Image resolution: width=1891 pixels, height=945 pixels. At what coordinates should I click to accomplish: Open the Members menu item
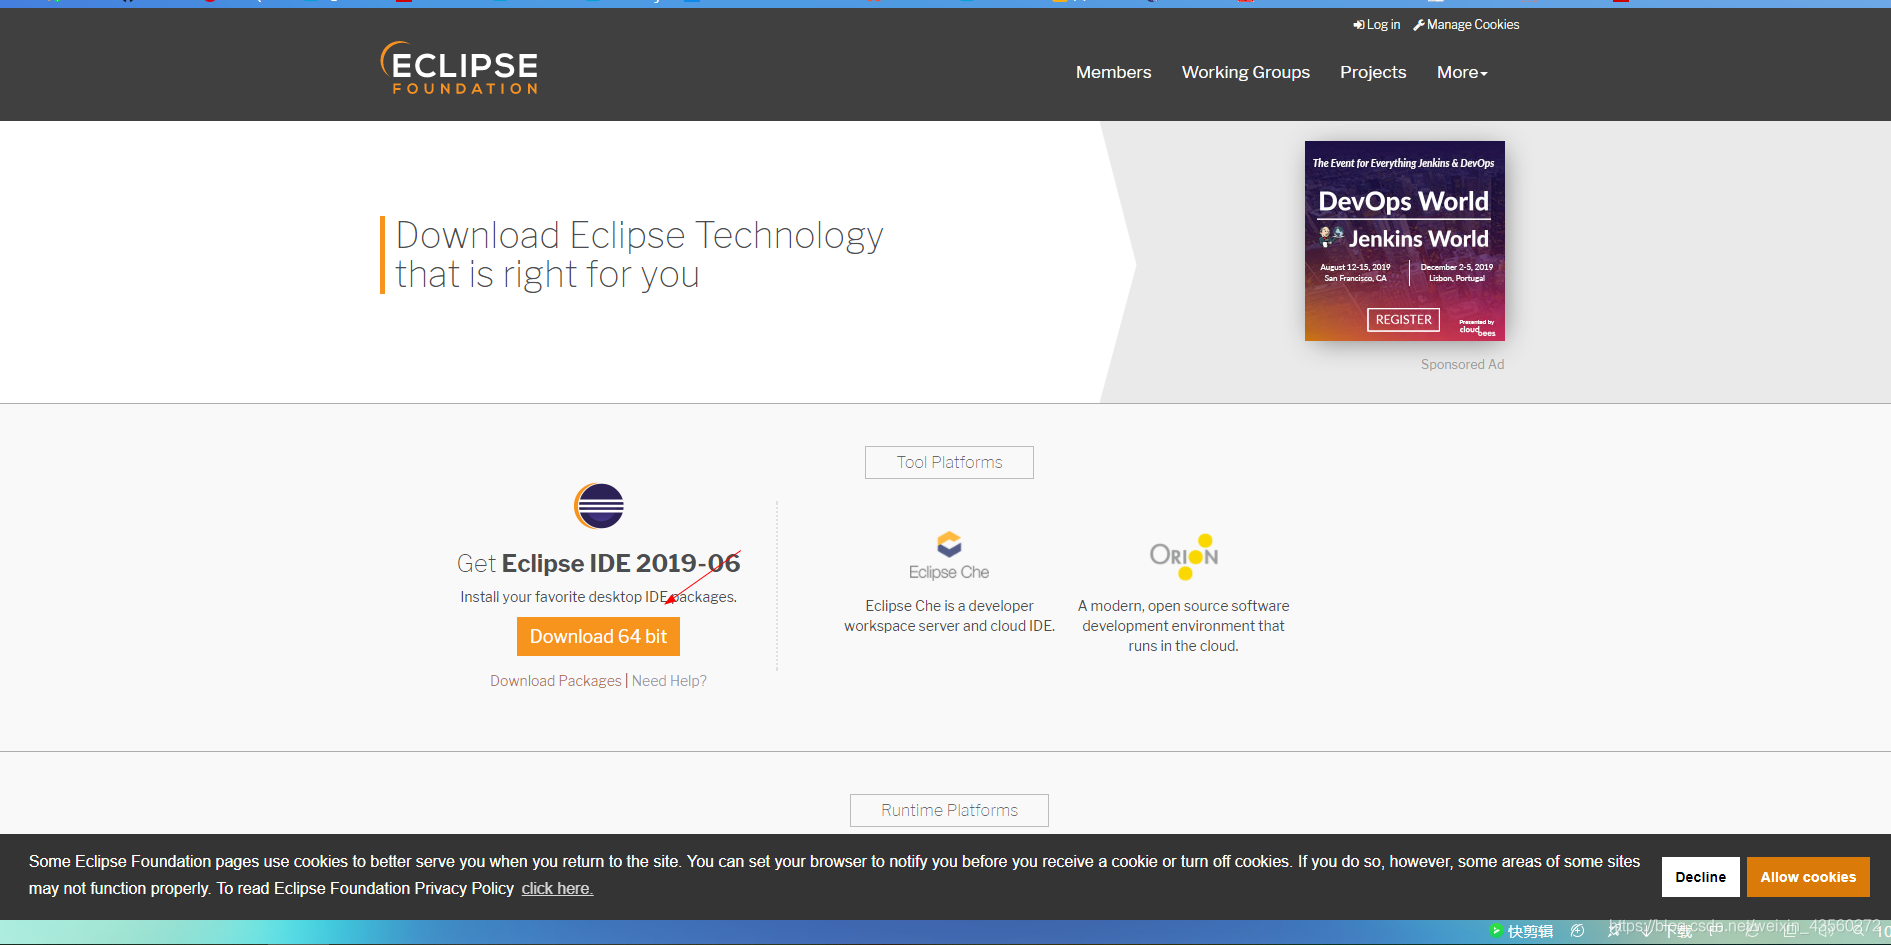point(1113,72)
